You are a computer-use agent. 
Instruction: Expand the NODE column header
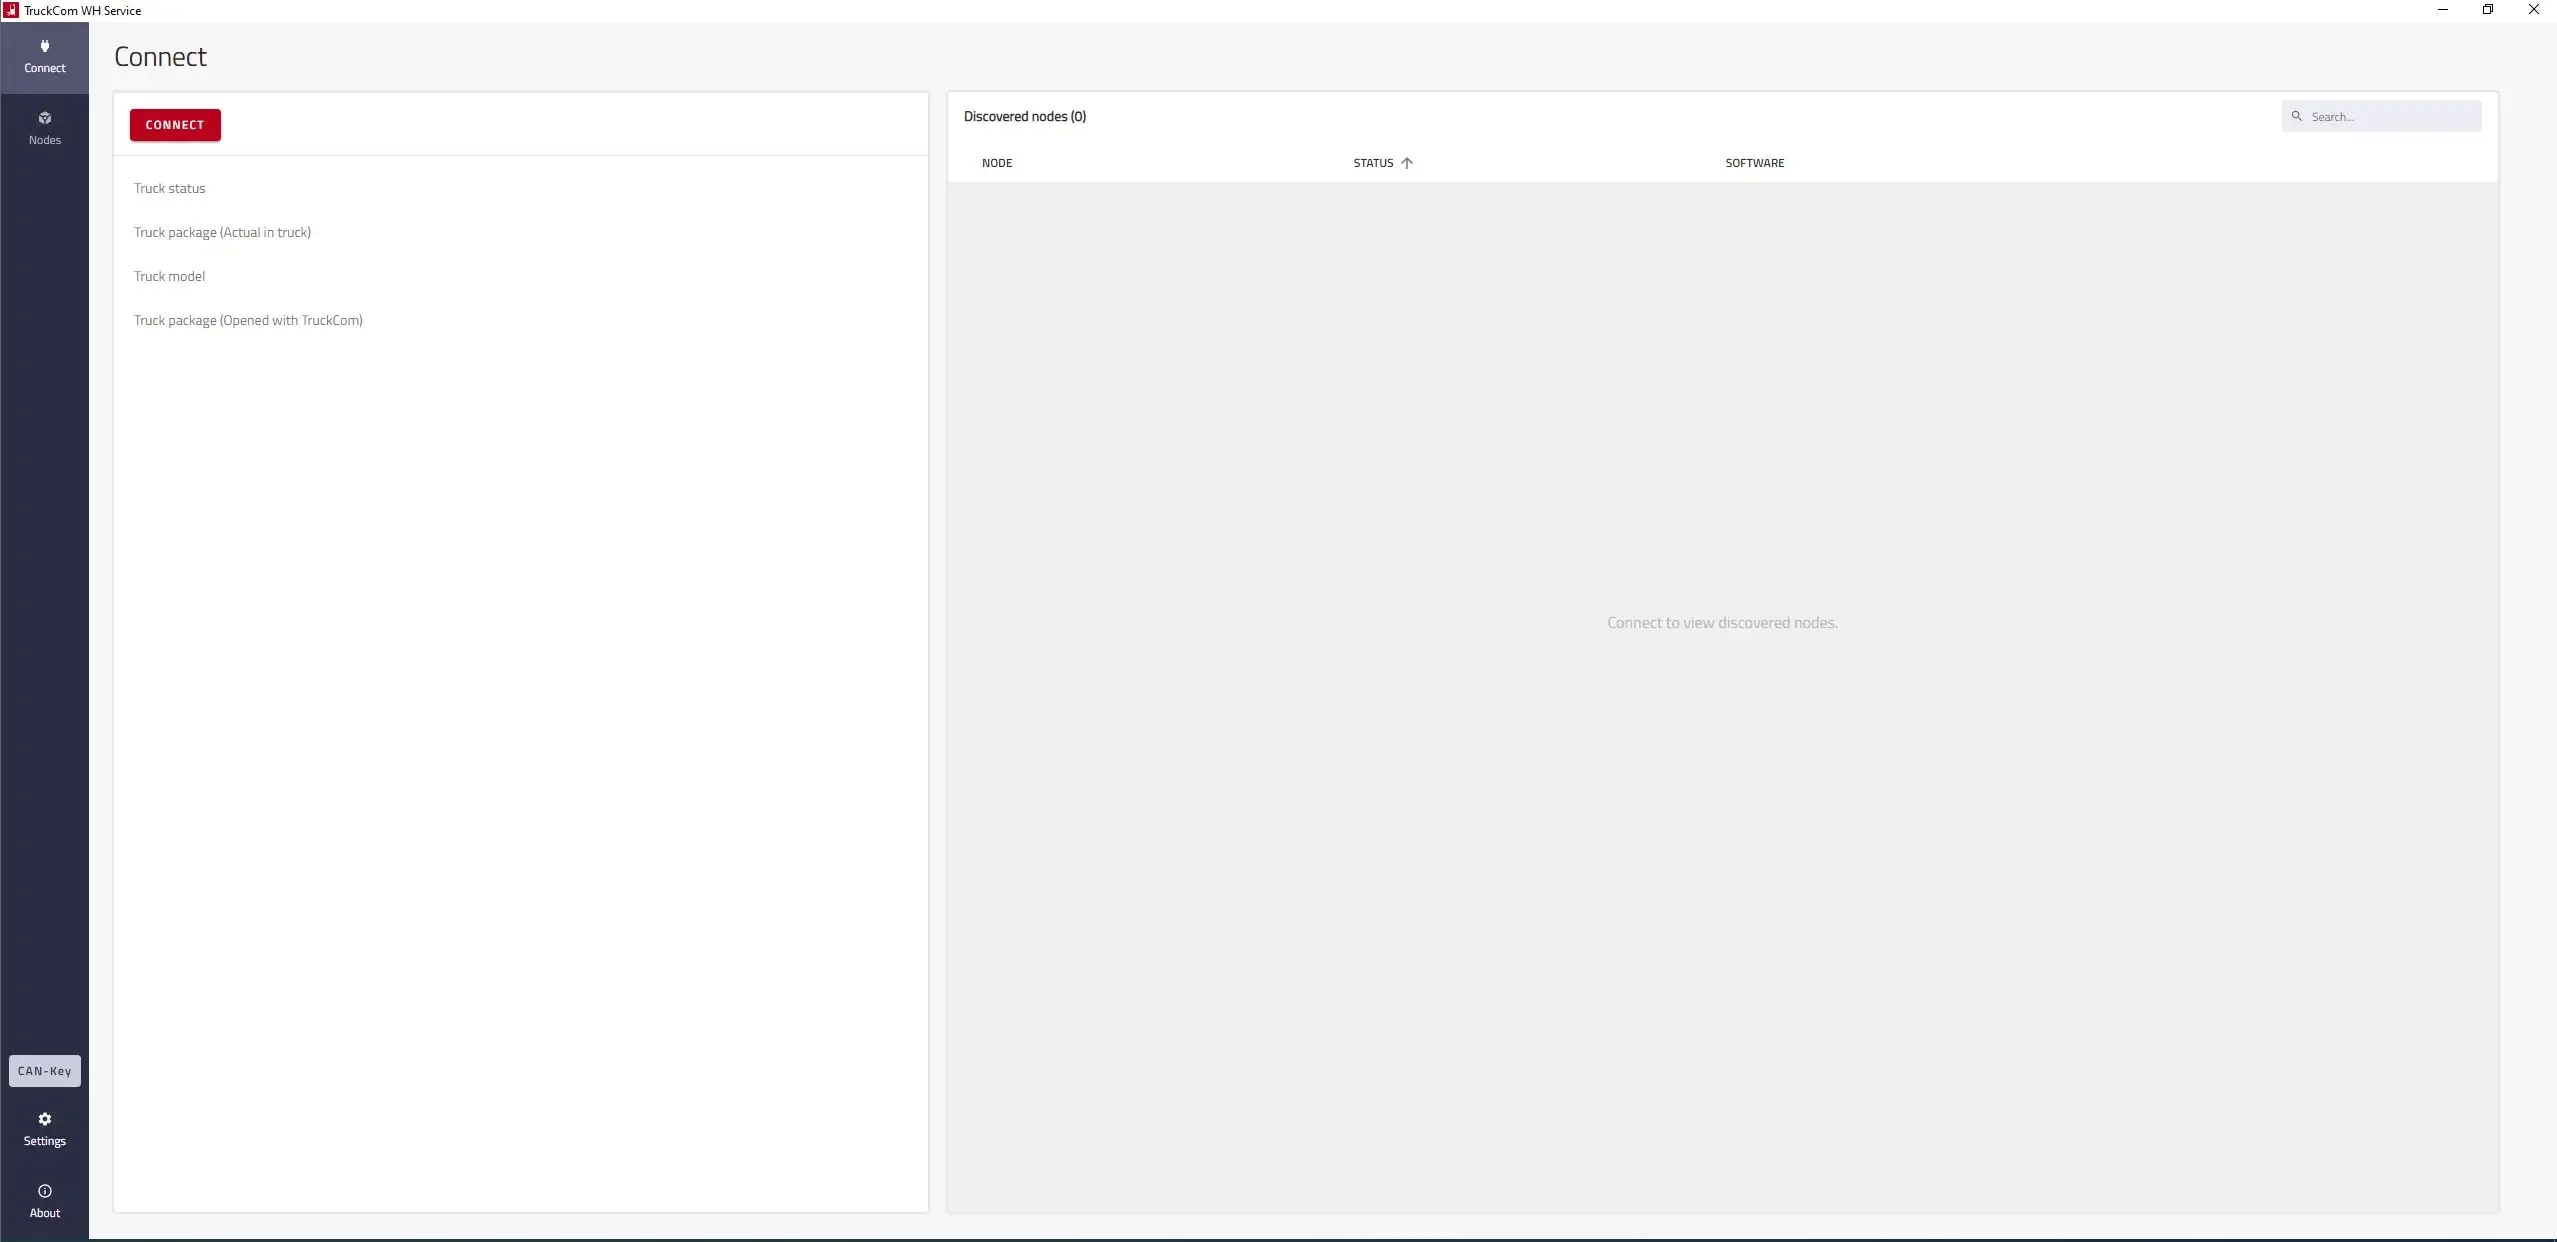point(996,161)
